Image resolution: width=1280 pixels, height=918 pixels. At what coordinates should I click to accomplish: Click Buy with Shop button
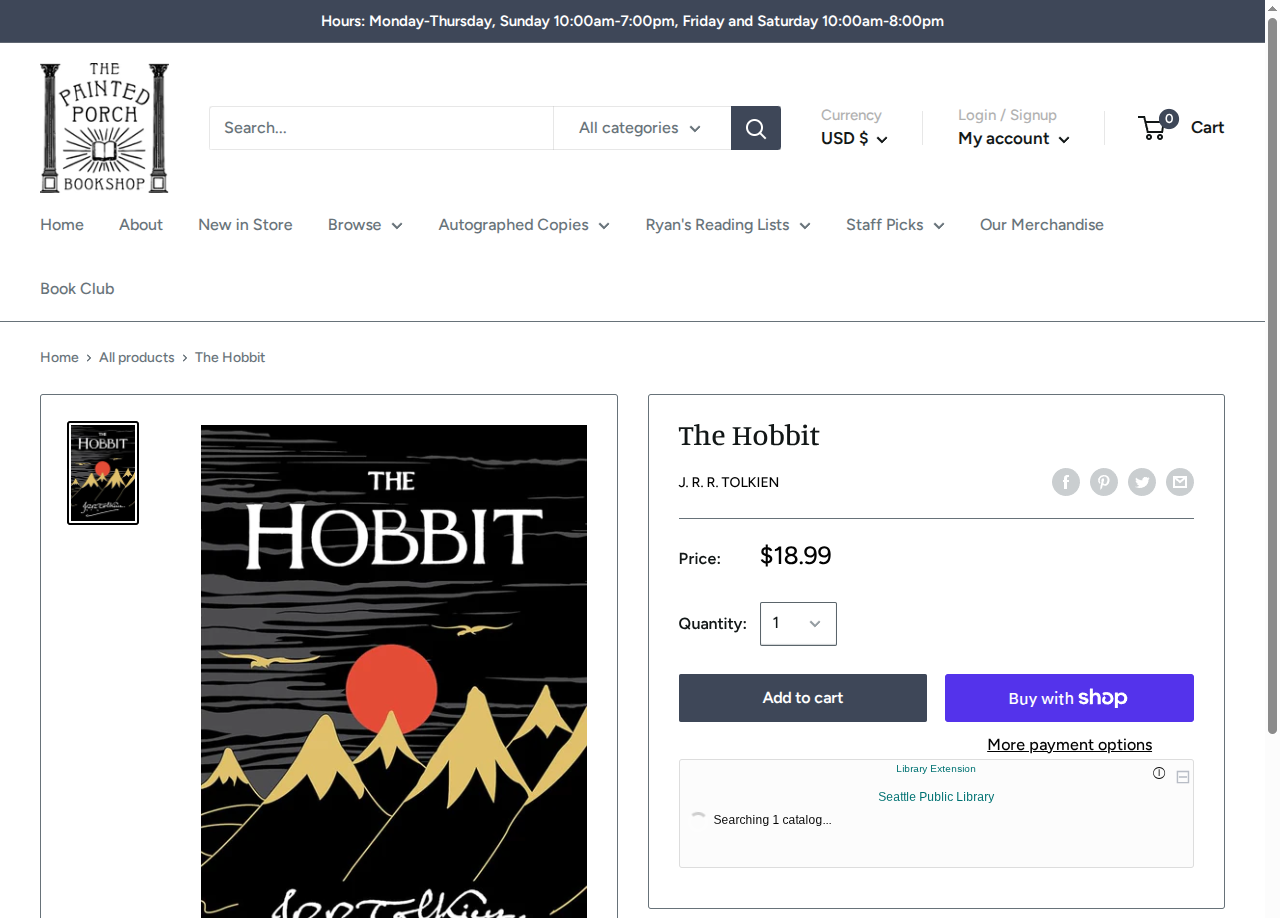click(1069, 698)
